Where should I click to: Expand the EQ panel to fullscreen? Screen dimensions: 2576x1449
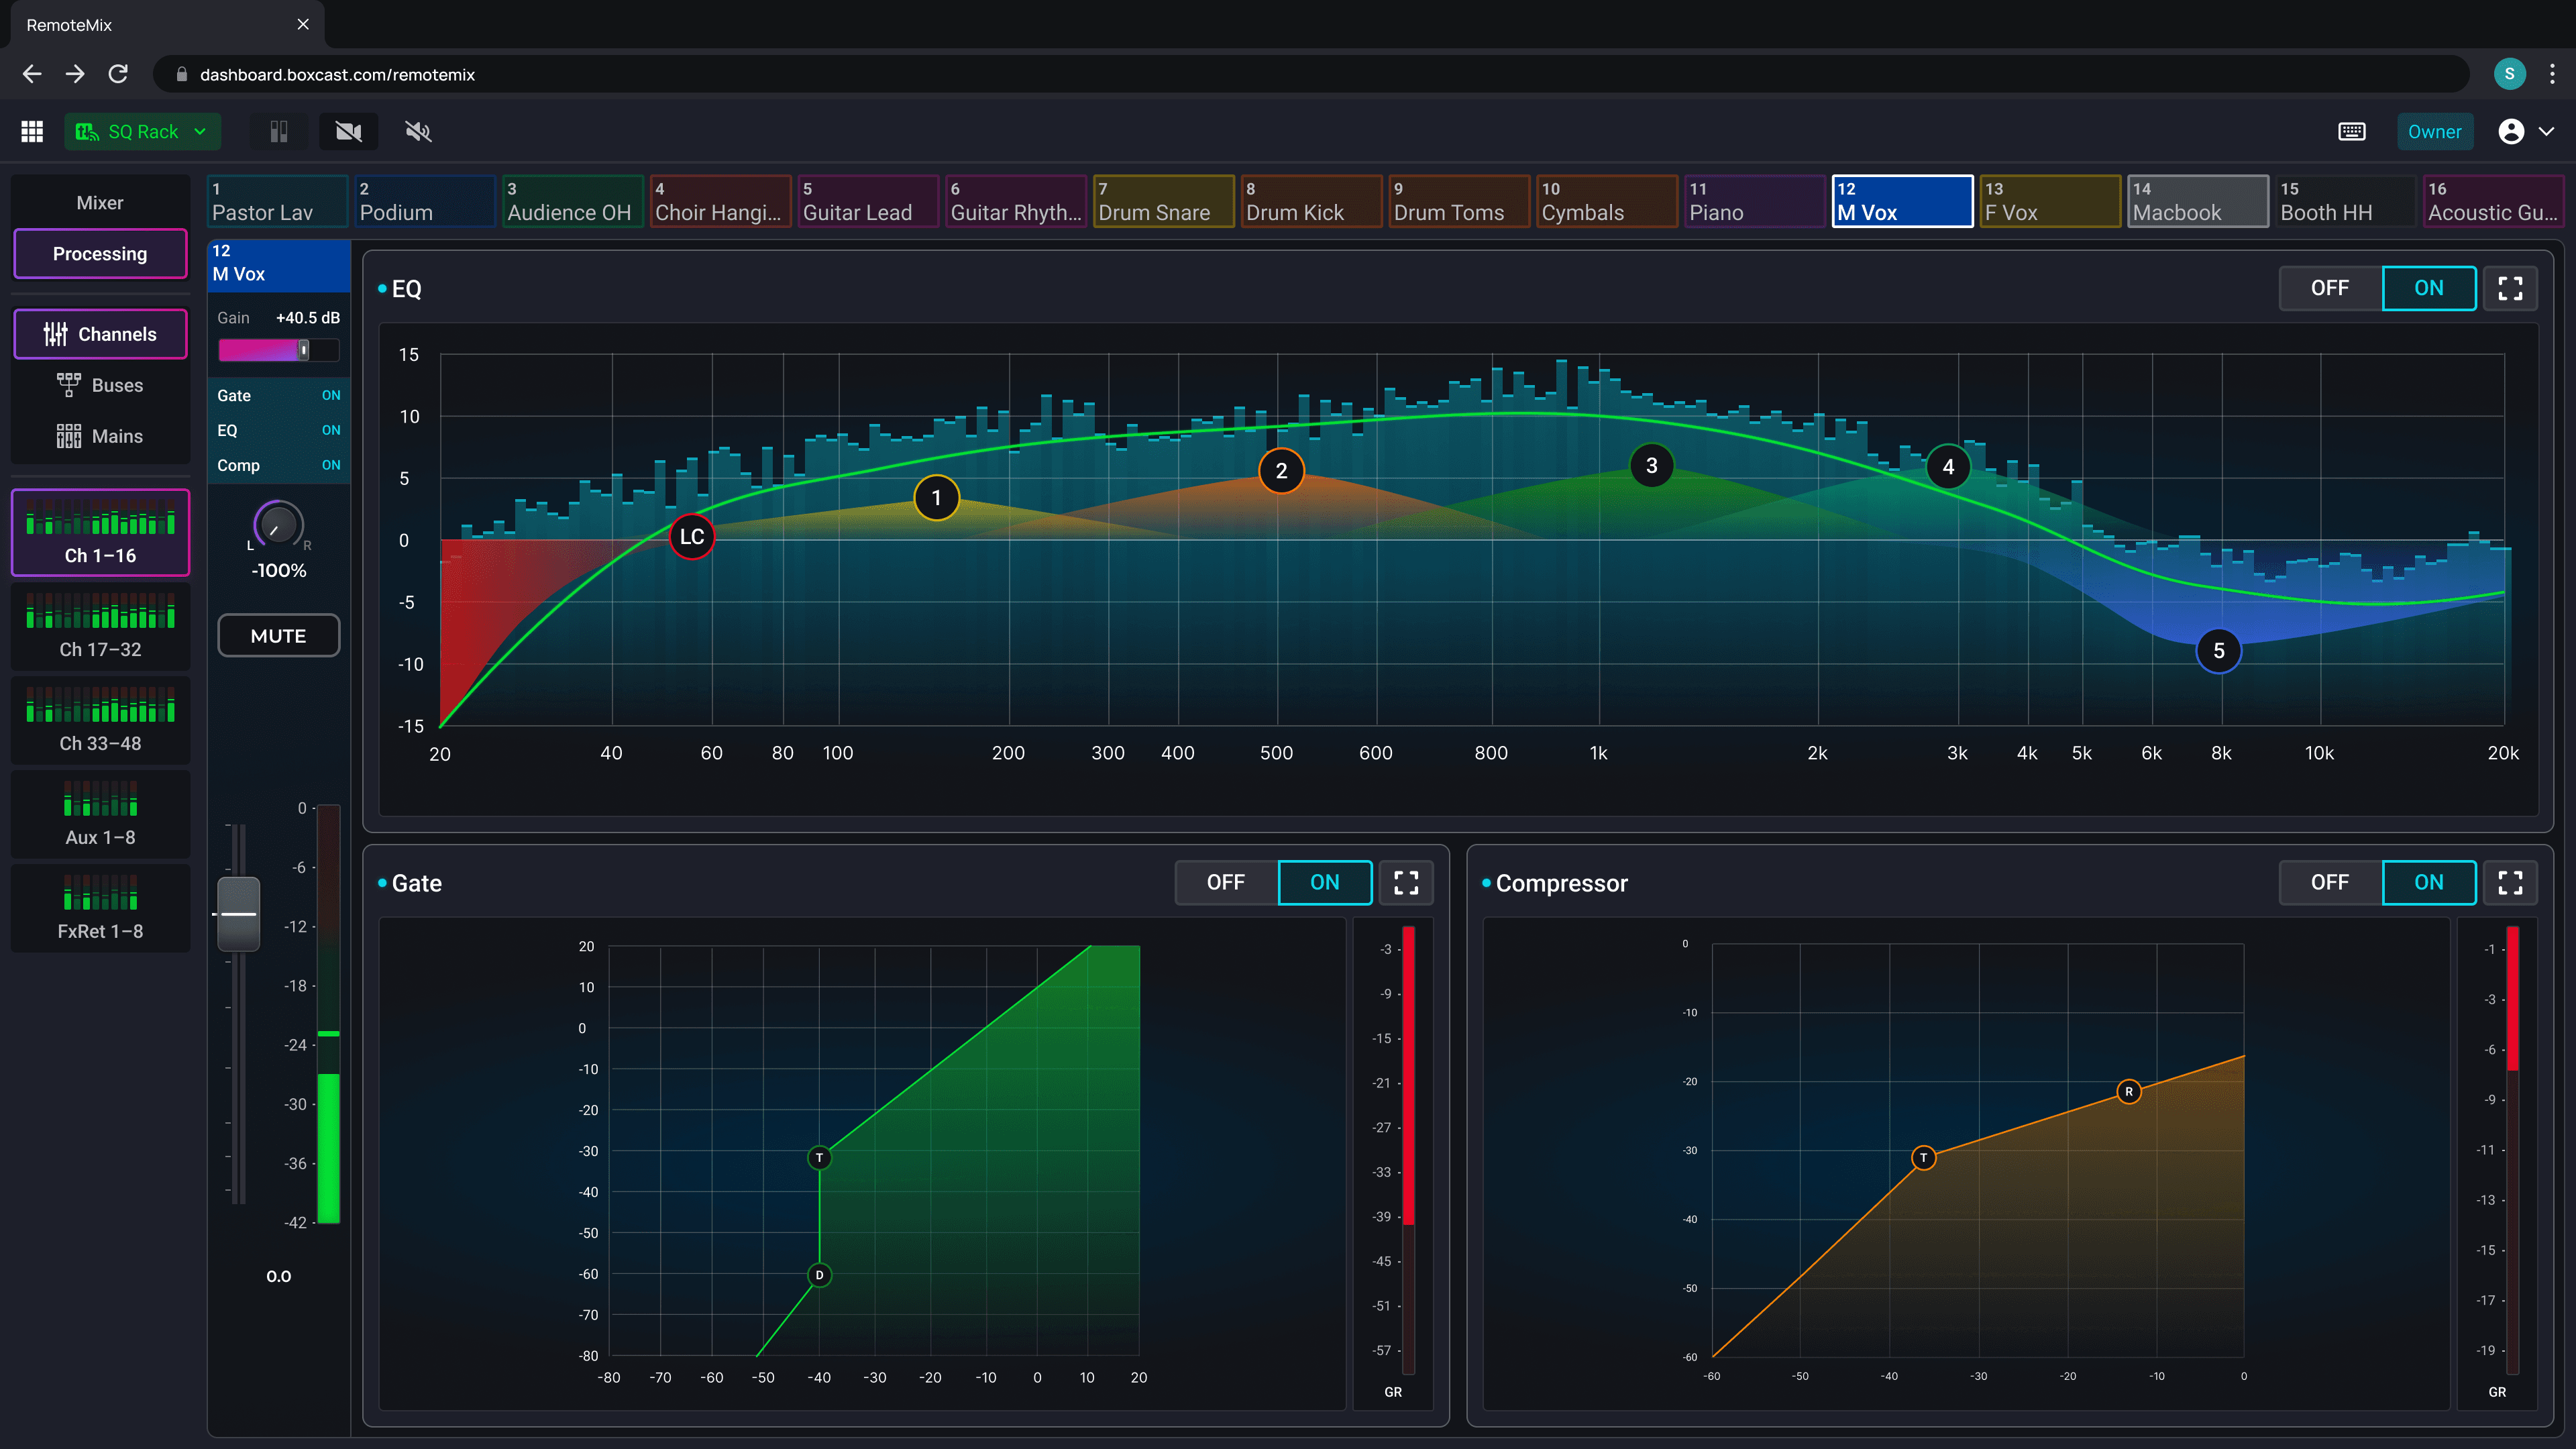(2510, 288)
